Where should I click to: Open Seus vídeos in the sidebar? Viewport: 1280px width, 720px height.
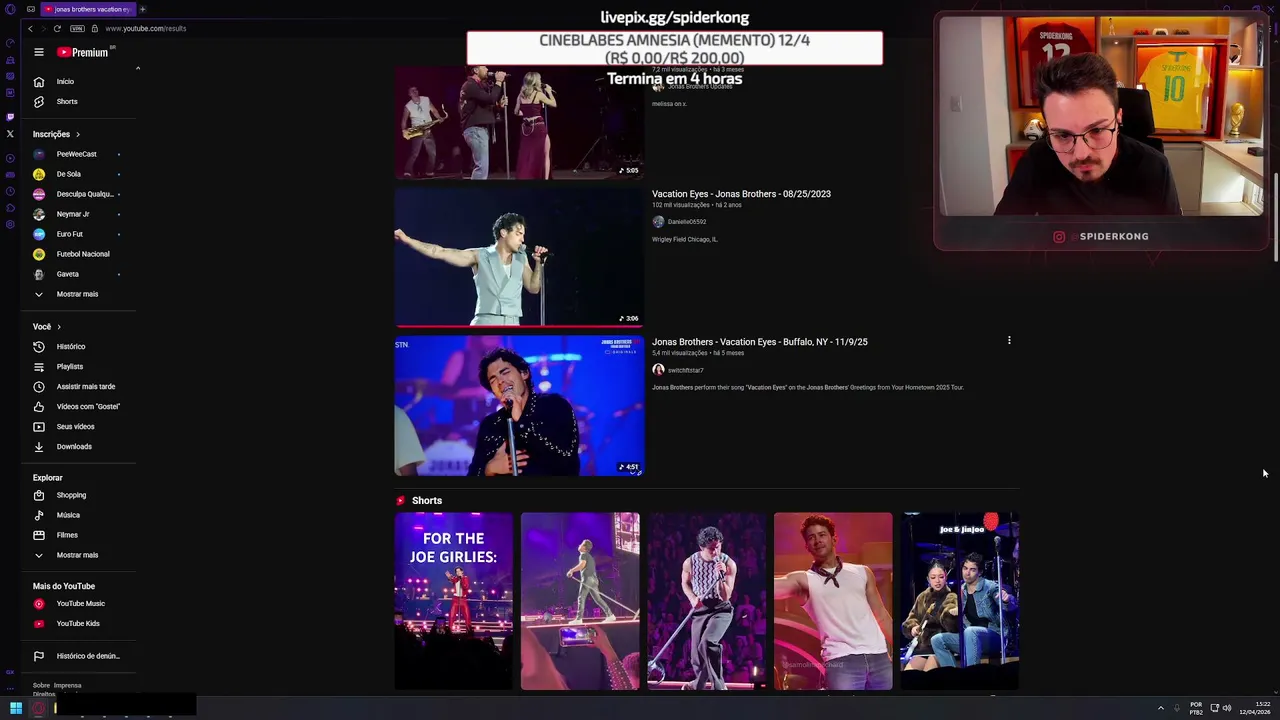click(75, 426)
